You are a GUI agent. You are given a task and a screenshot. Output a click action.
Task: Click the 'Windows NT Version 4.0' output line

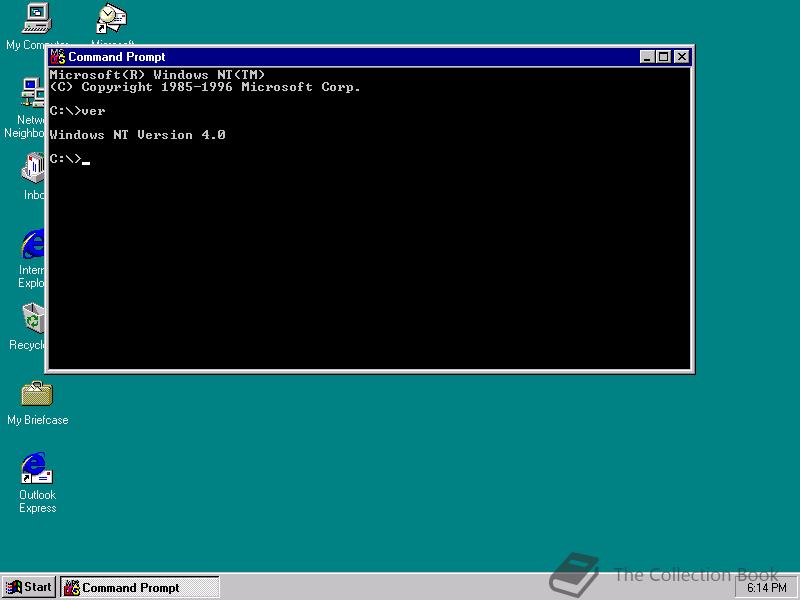pos(137,135)
